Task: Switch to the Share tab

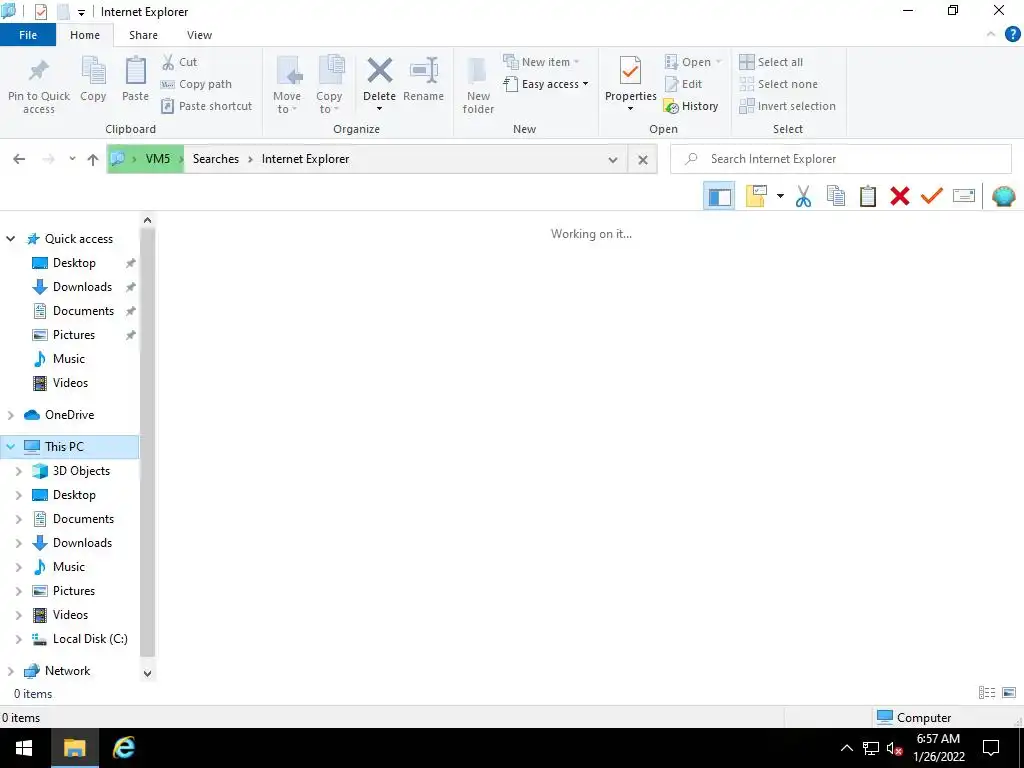Action: coord(143,35)
